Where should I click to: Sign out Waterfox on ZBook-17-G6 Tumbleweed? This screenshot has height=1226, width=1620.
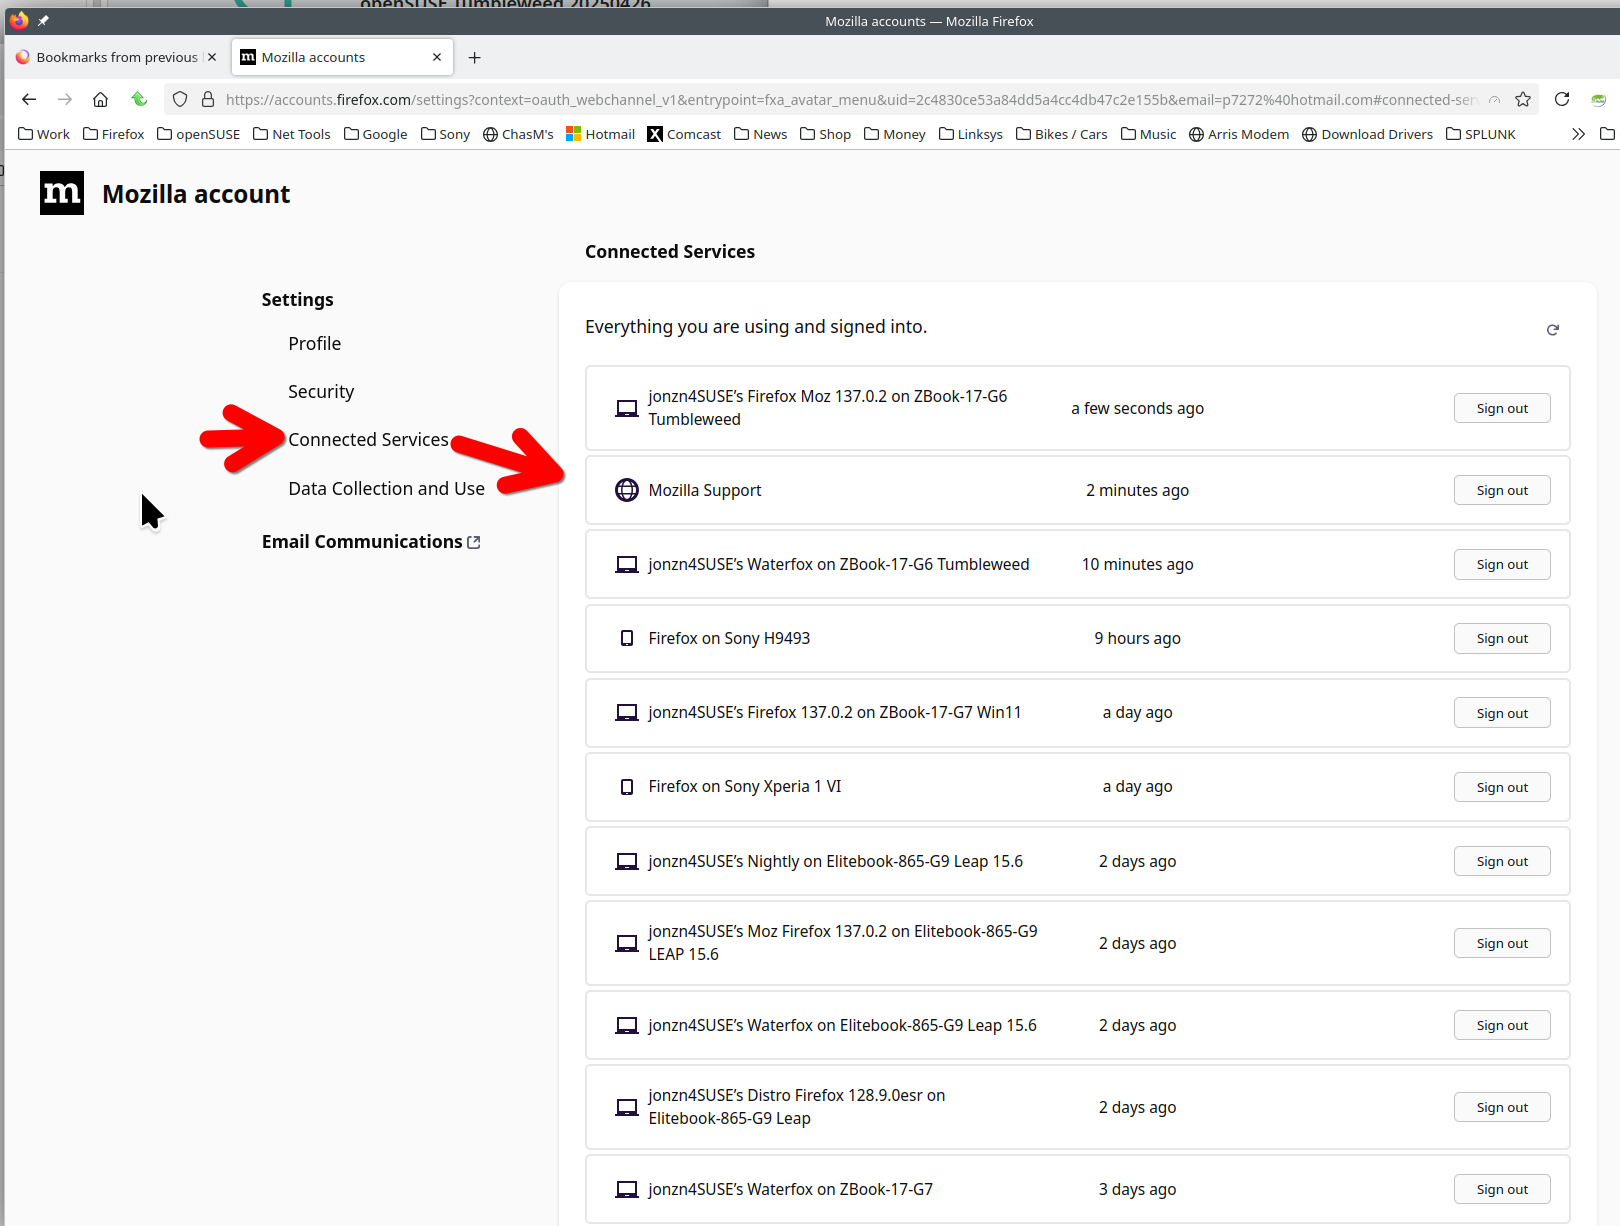click(x=1502, y=564)
